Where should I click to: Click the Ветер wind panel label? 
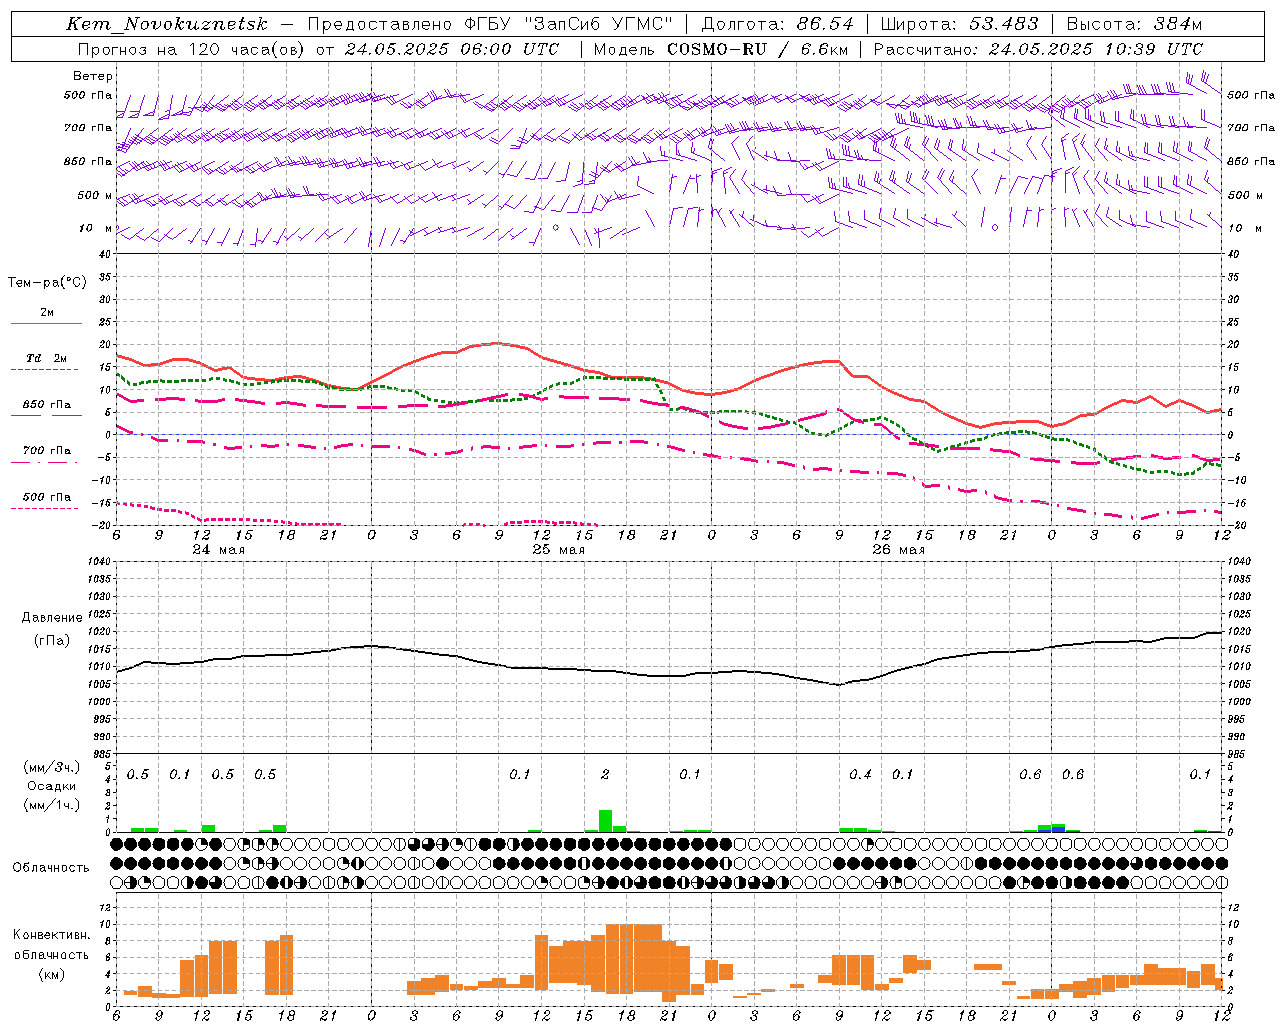[x=93, y=76]
